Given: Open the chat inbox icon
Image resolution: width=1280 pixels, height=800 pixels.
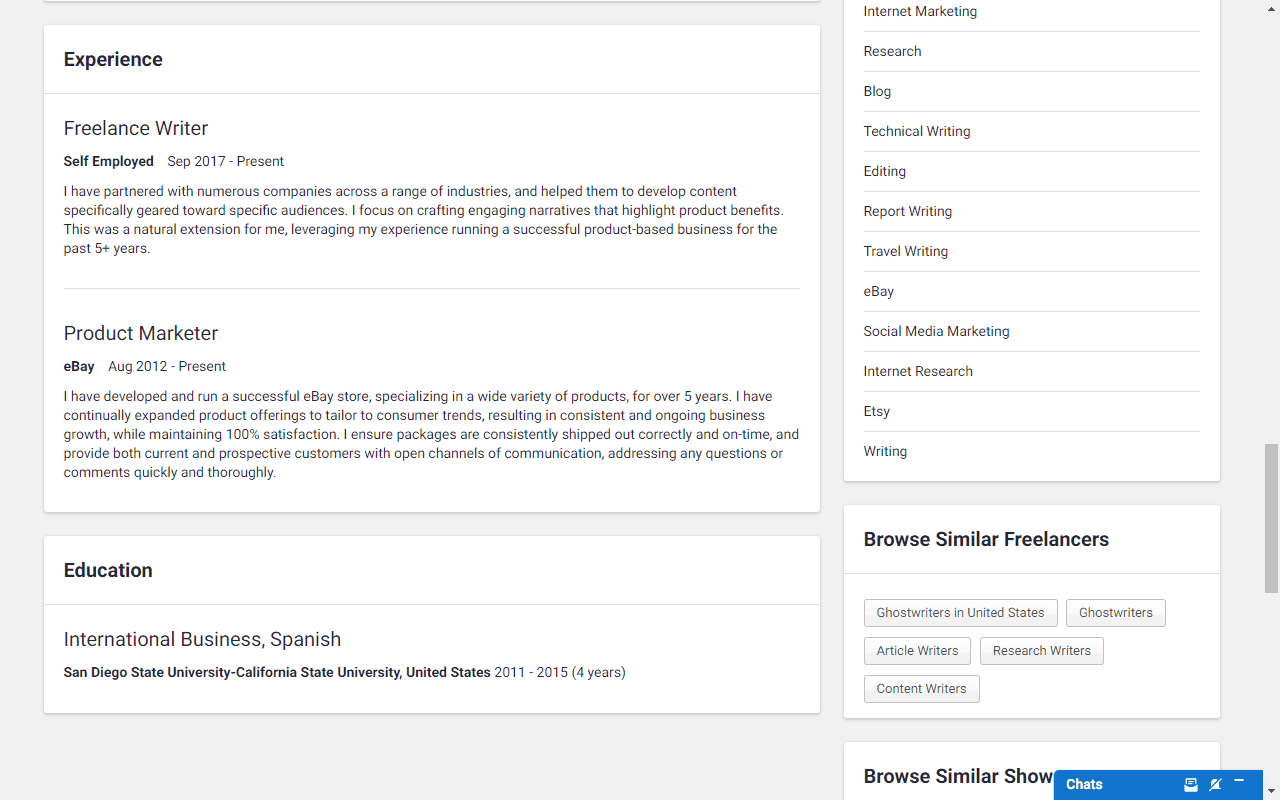Looking at the screenshot, I should [x=1191, y=784].
